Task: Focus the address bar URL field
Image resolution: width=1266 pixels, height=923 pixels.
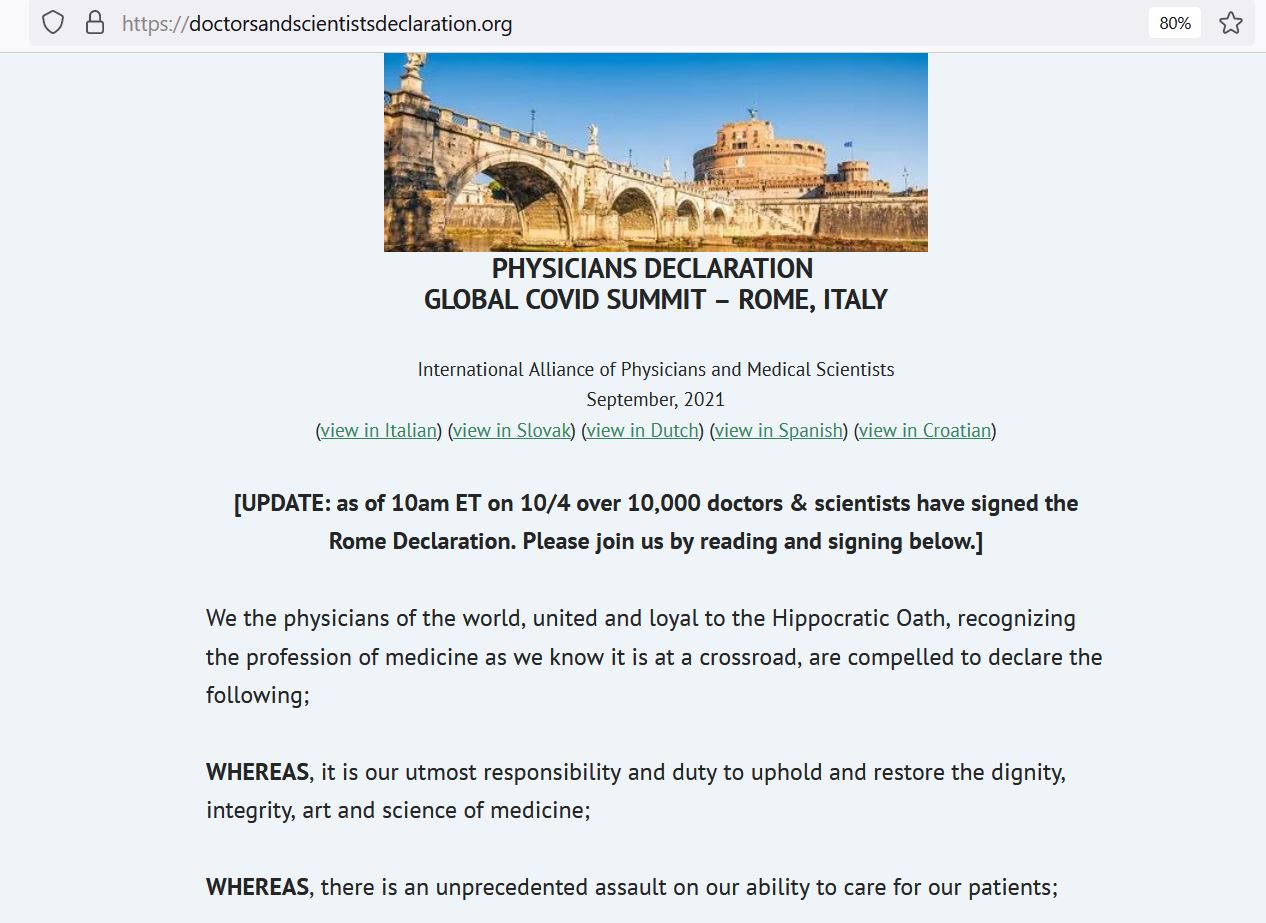Action: pyautogui.click(x=600, y=23)
